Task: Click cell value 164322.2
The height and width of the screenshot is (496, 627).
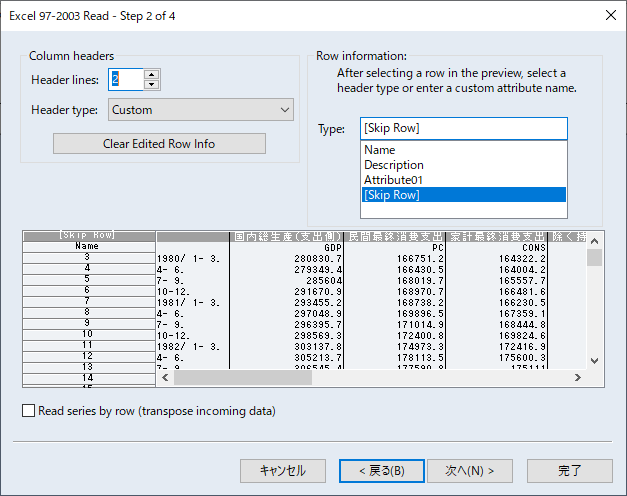Action: [x=496, y=259]
